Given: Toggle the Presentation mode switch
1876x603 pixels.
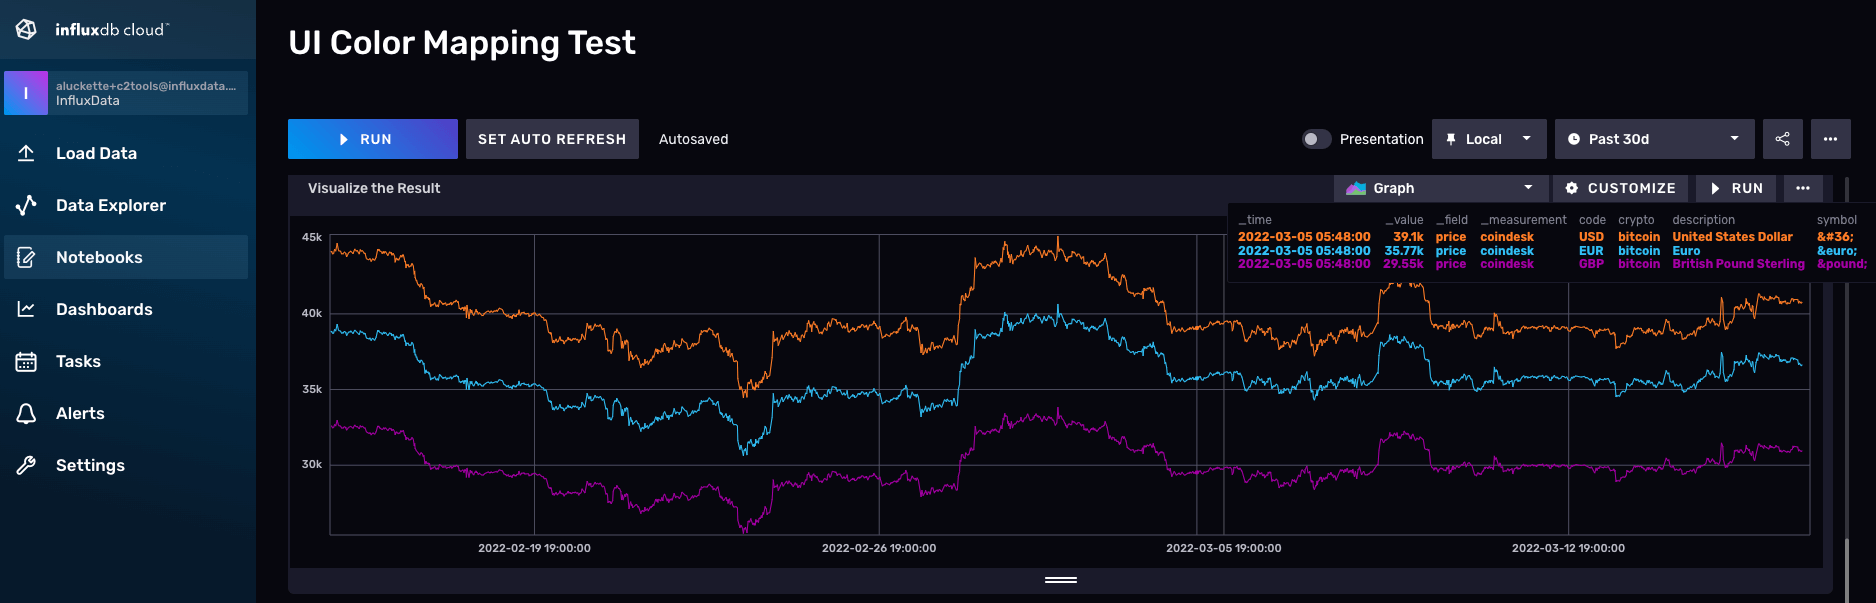Looking at the screenshot, I should (1316, 139).
